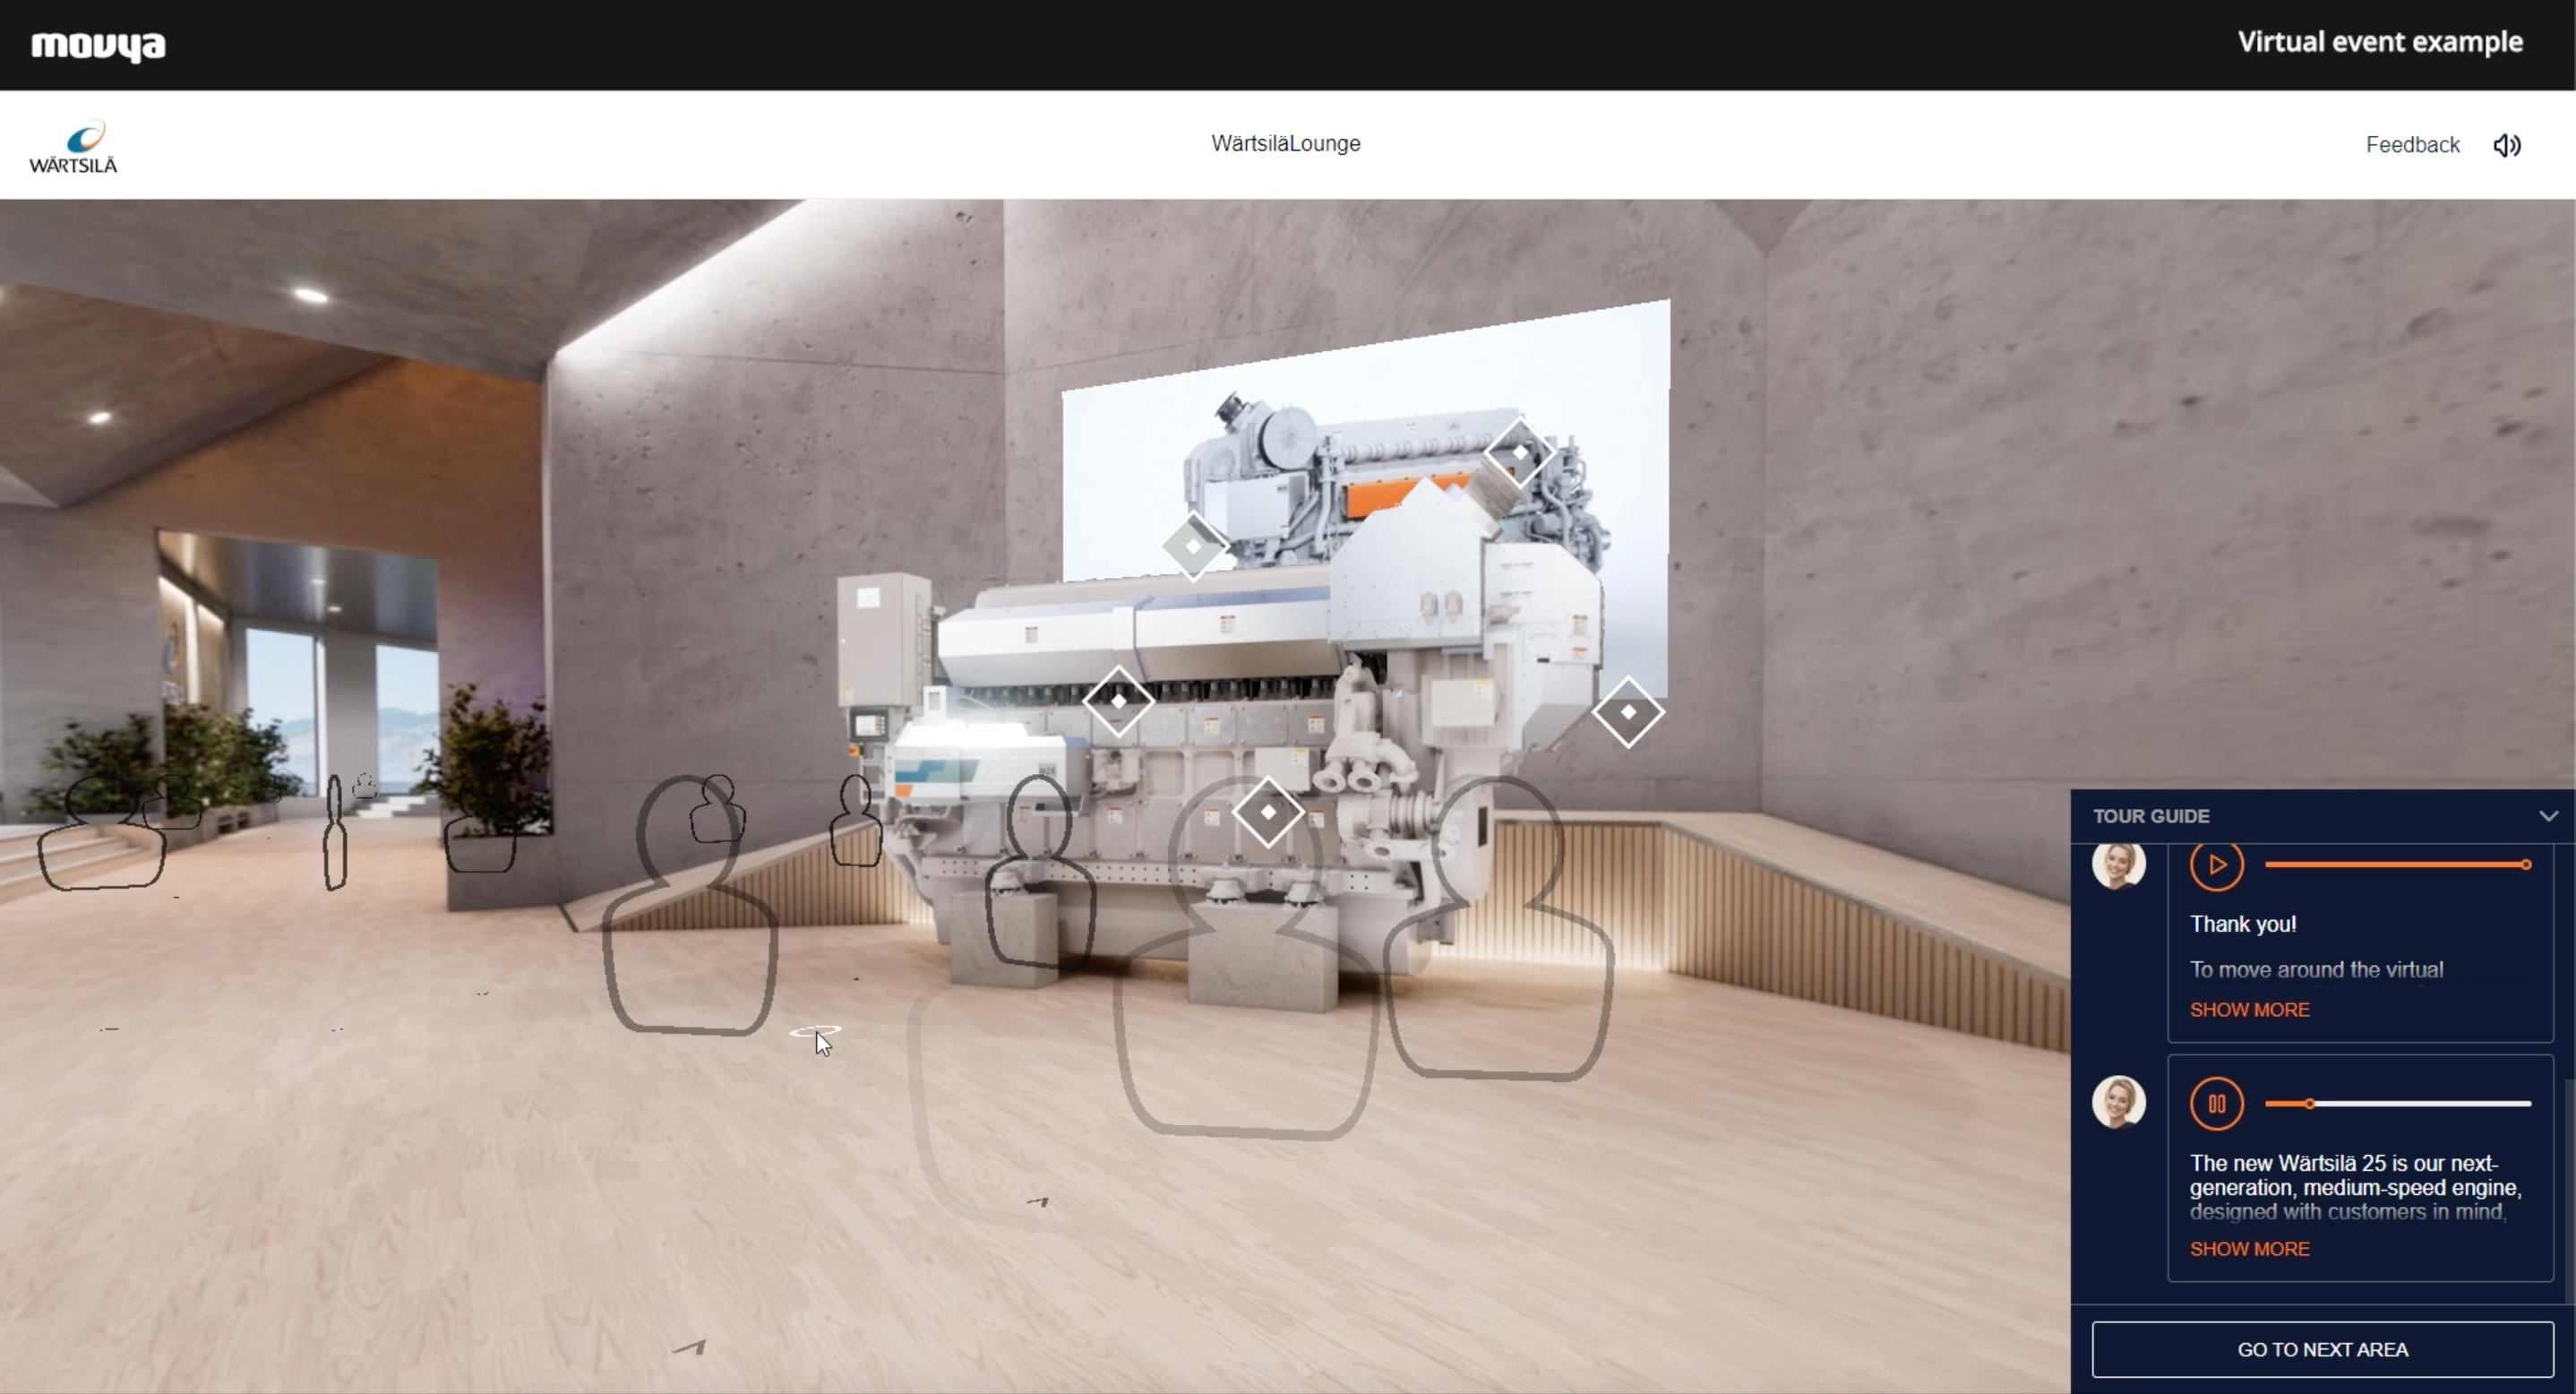Viewport: 2576px width, 1394px height.
Task: Pause the Wärtsilä 25 narration
Action: 2215,1104
